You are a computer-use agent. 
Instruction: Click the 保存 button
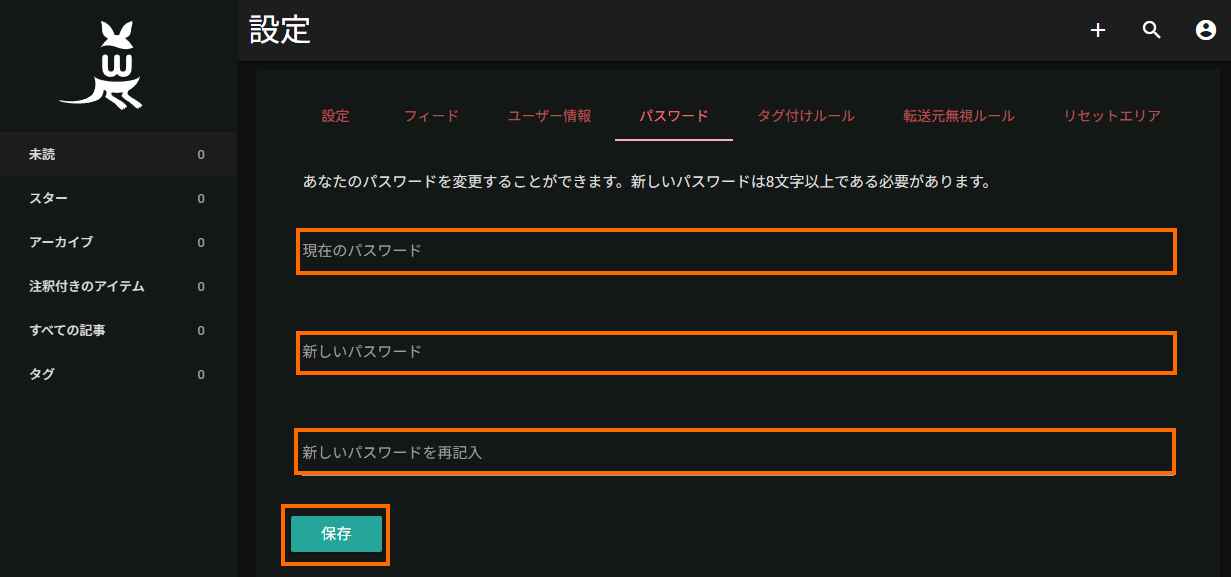[336, 534]
